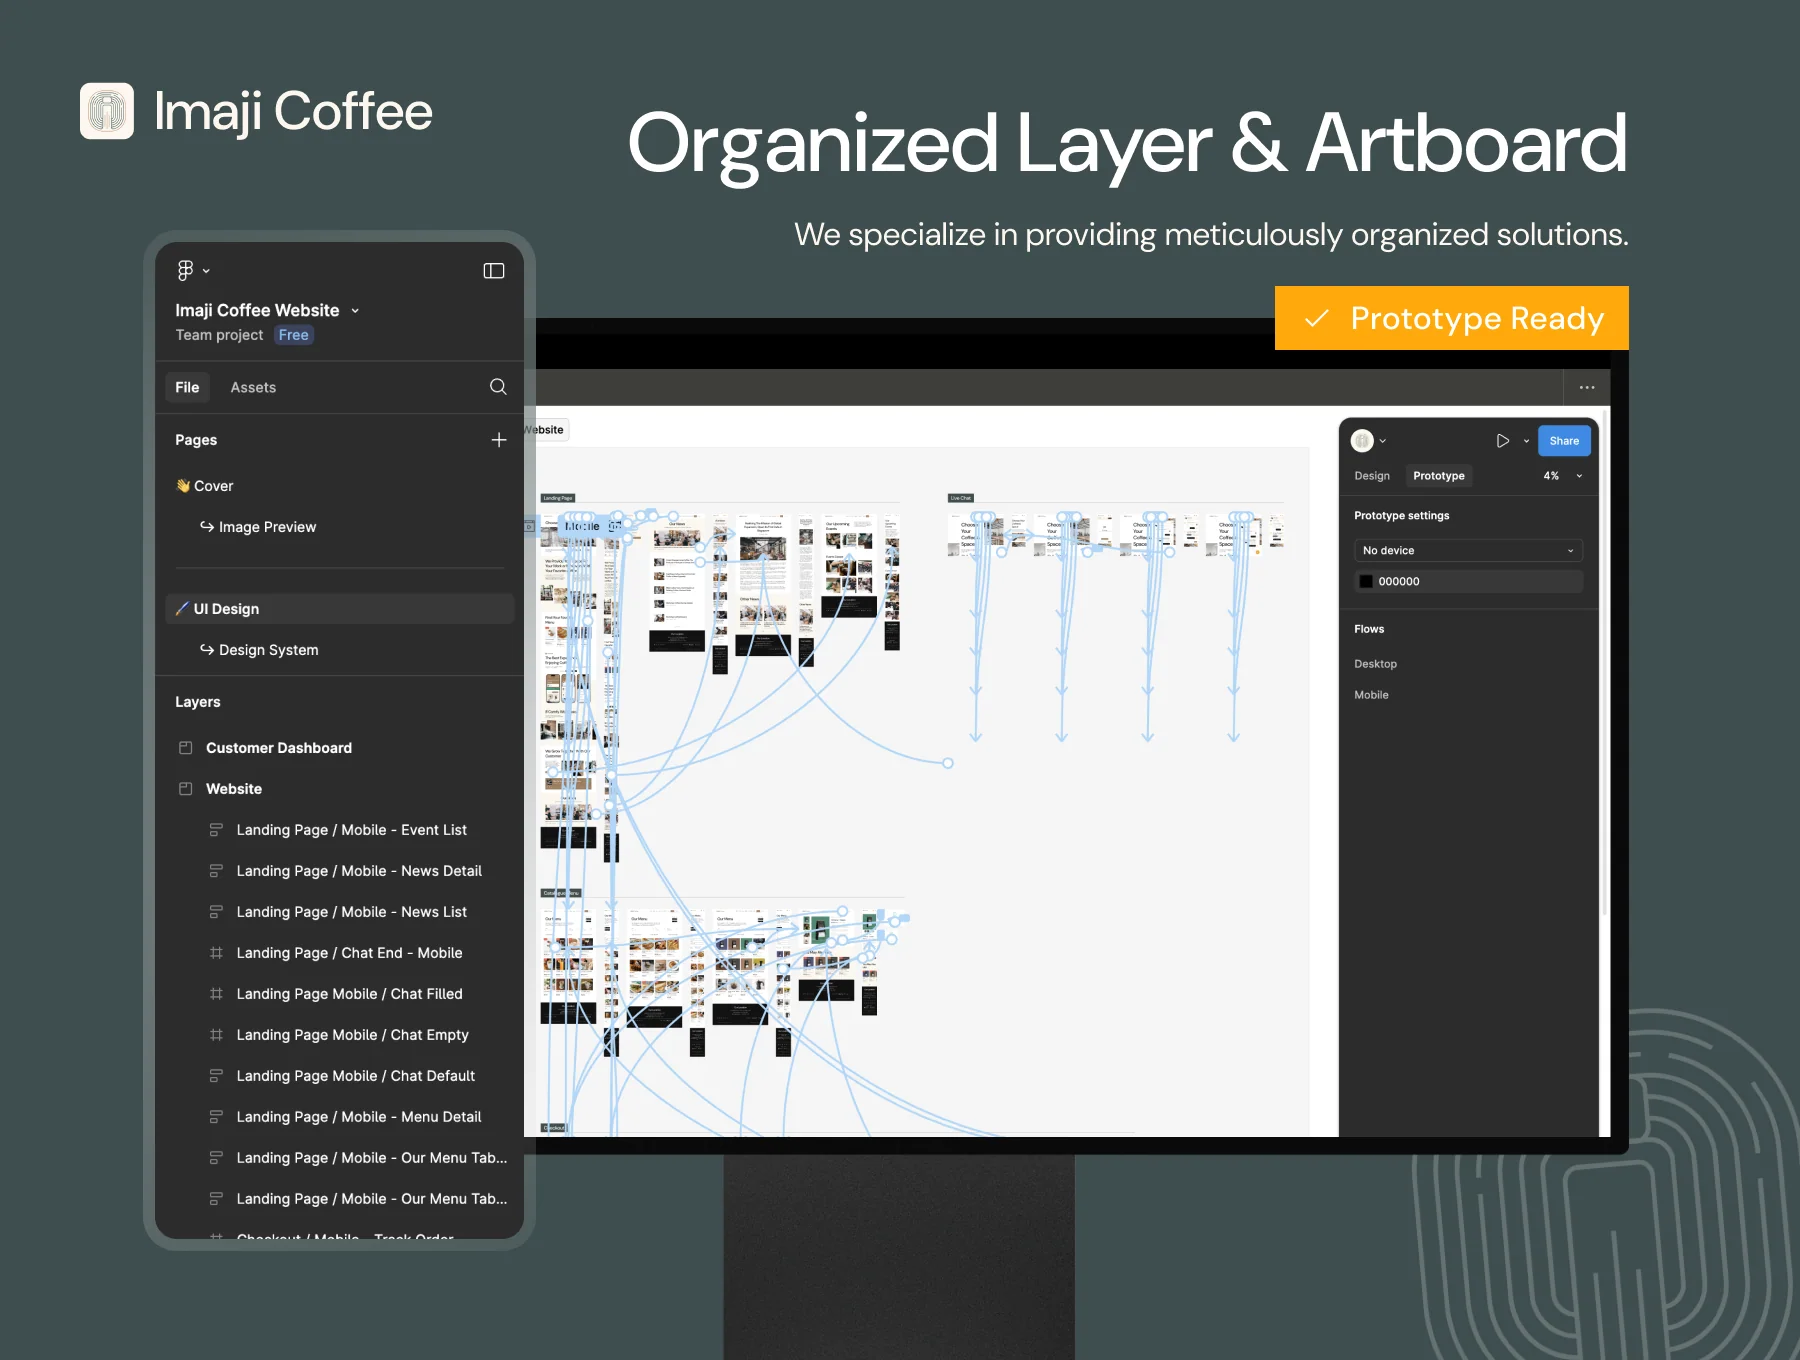Click the icon beside Mobile - Menu Detail layer

point(216,1117)
